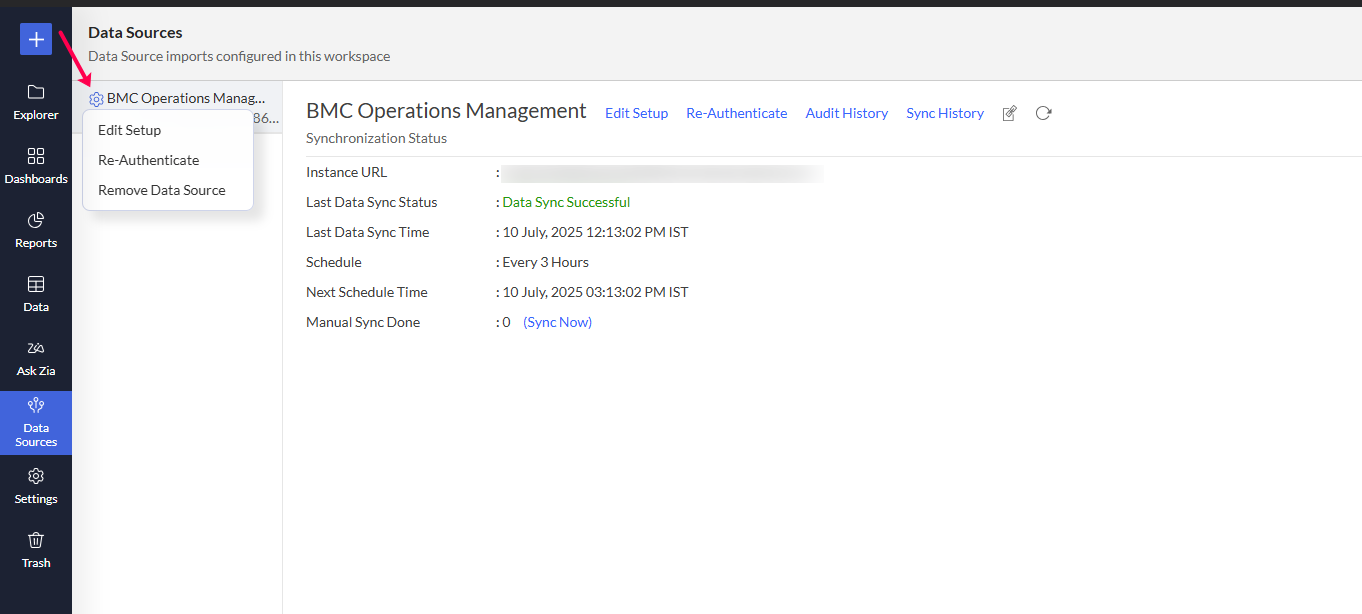Screen dimensions: 1362x614
Task: Select Data Sources in the sidebar
Action: [x=36, y=422]
